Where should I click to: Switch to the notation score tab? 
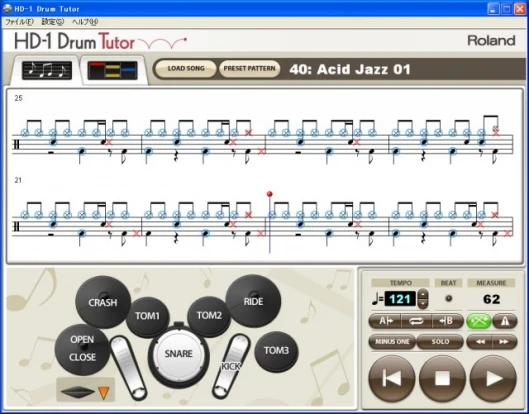coord(47,70)
